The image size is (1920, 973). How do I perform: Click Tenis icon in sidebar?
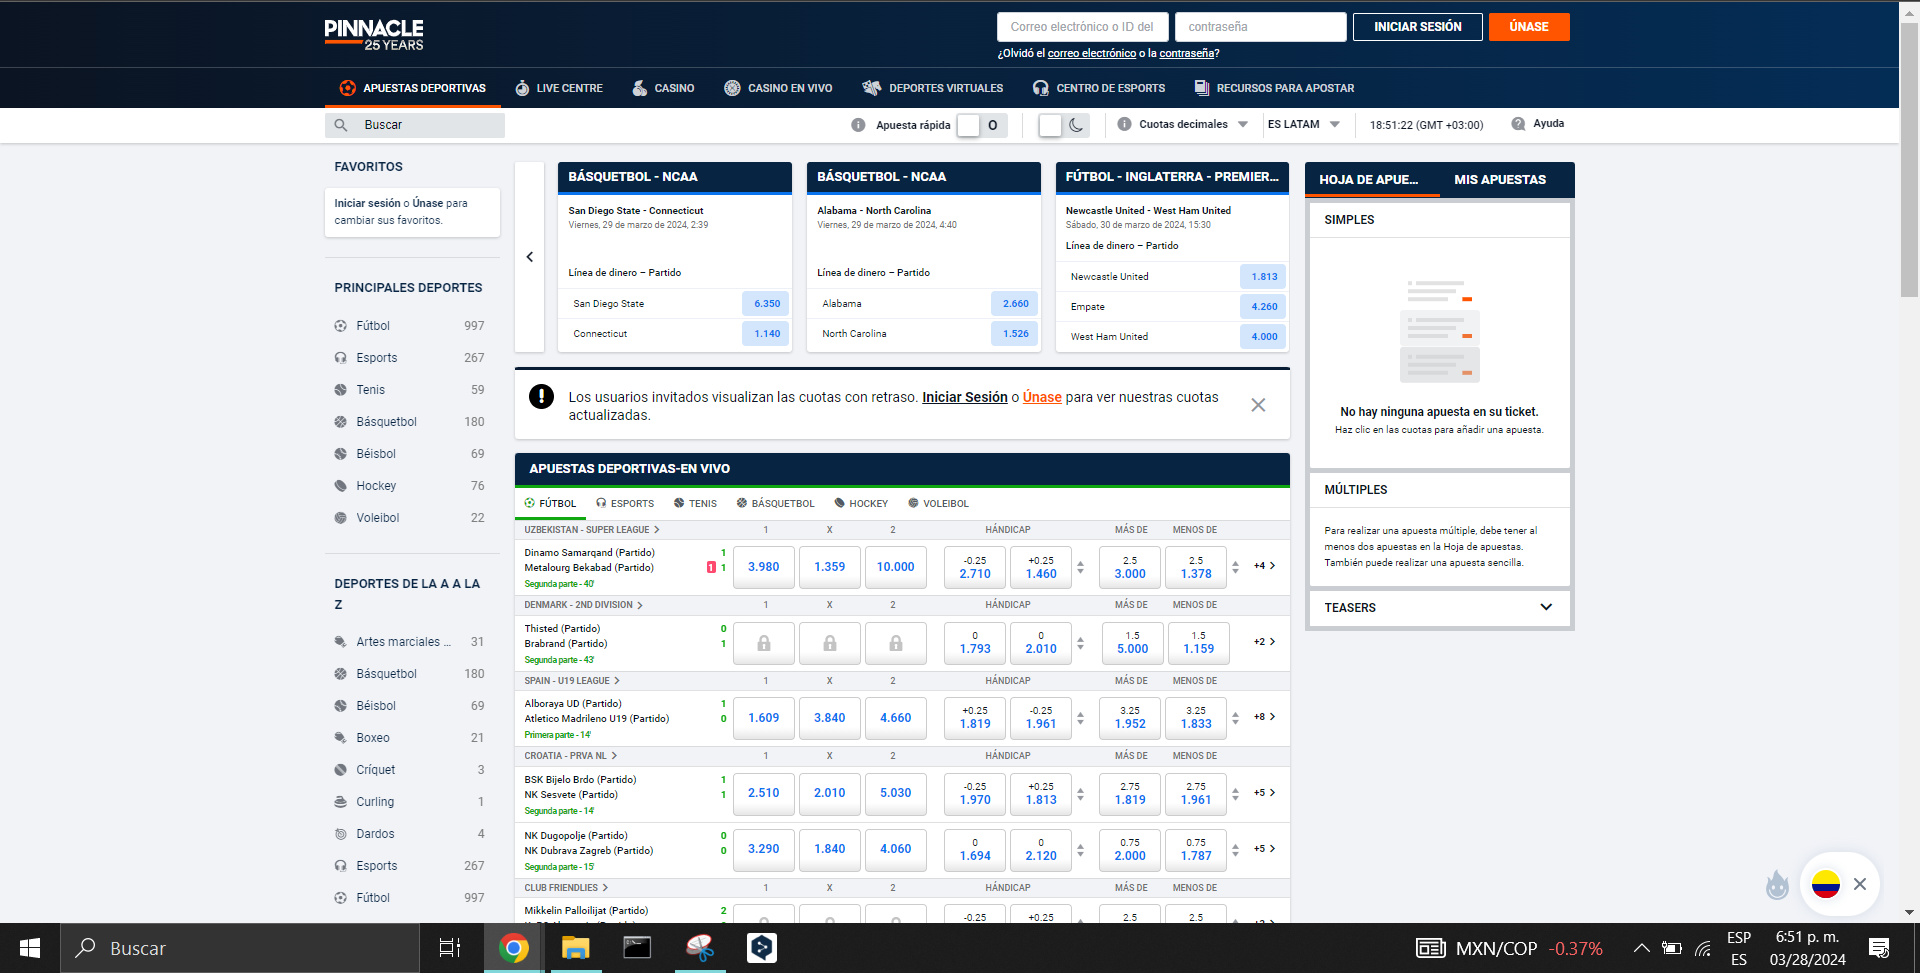[341, 390]
